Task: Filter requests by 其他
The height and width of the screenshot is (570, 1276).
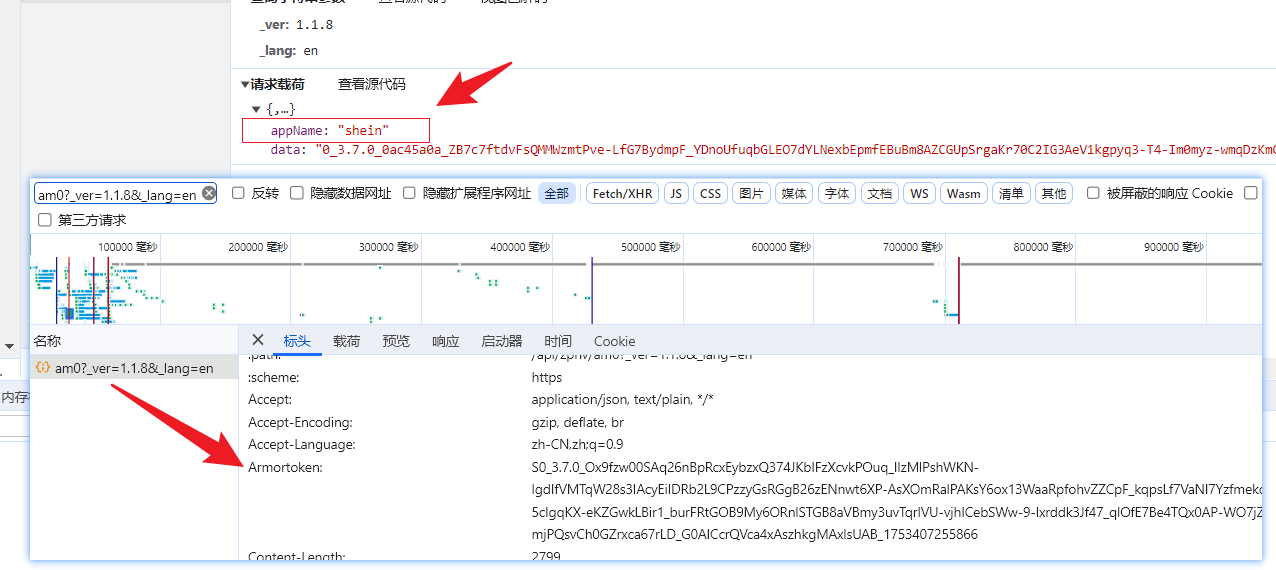Action: pyautogui.click(x=1054, y=193)
